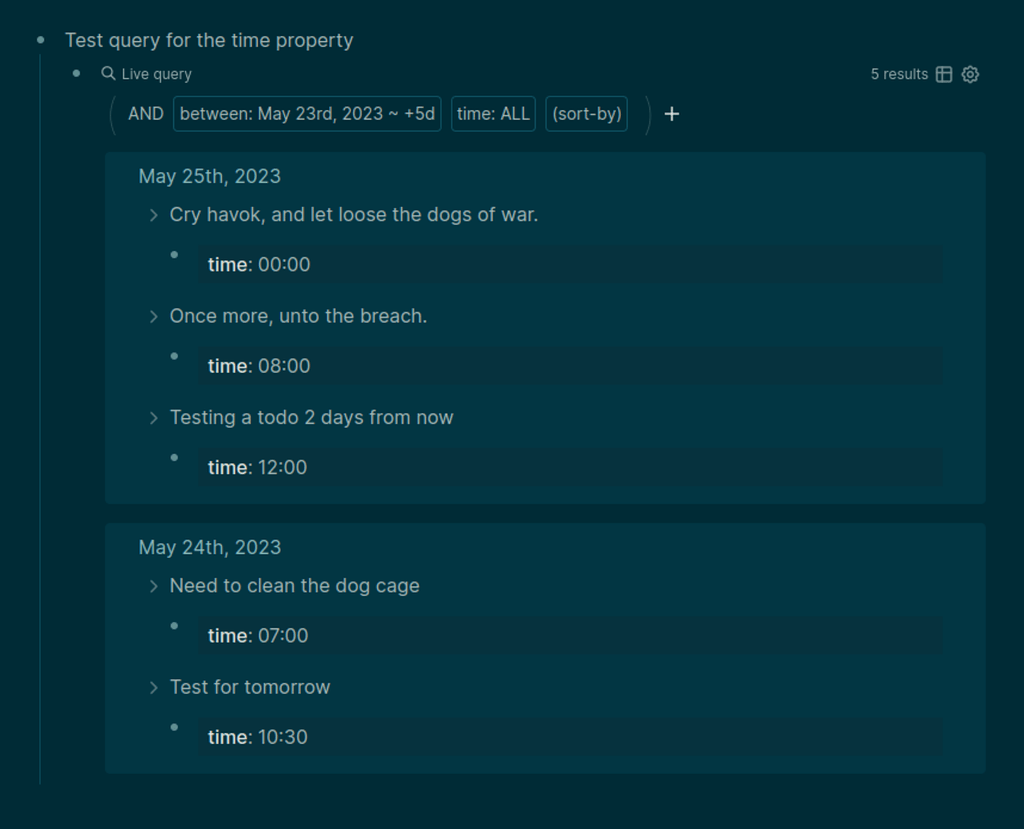Click the Live query magnifier icon

tap(108, 73)
